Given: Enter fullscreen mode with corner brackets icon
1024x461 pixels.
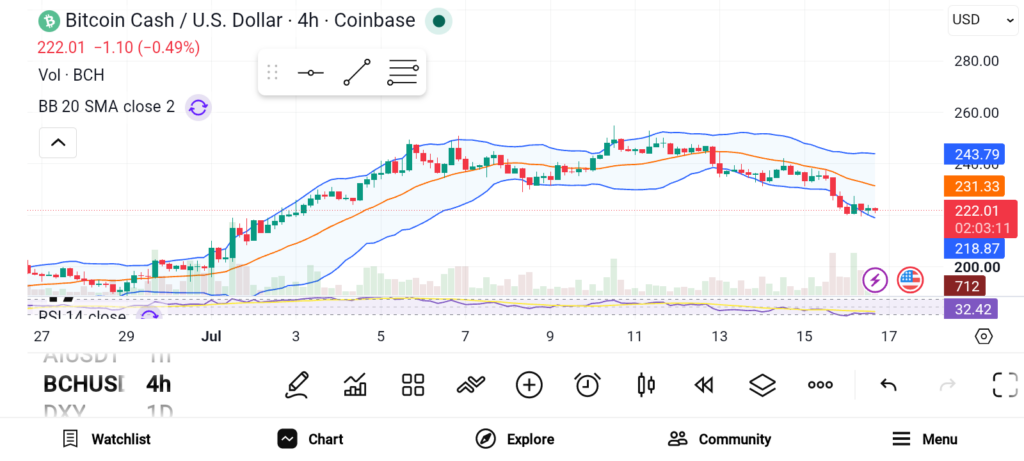Looking at the screenshot, I should tap(1005, 385).
